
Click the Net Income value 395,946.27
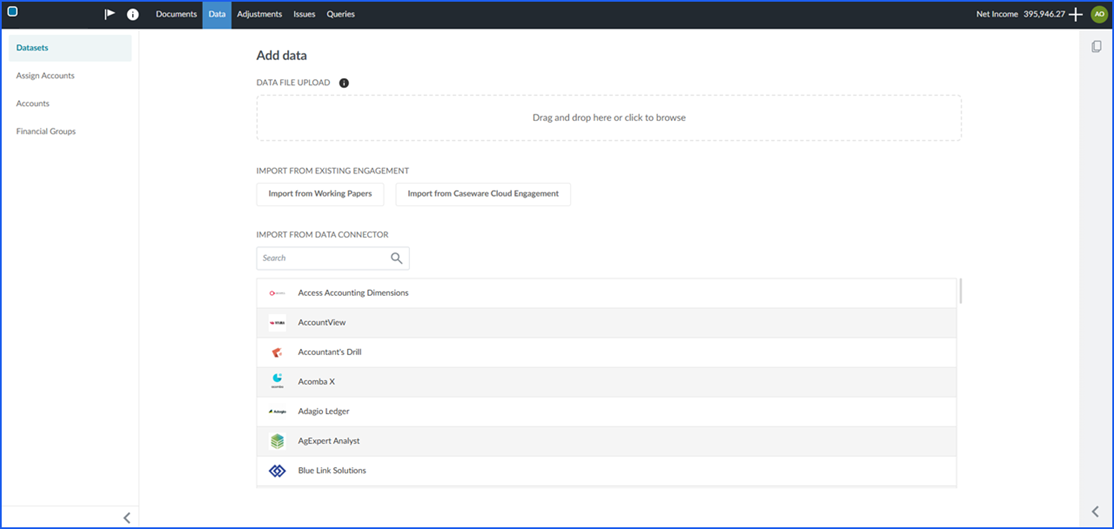coord(1044,14)
